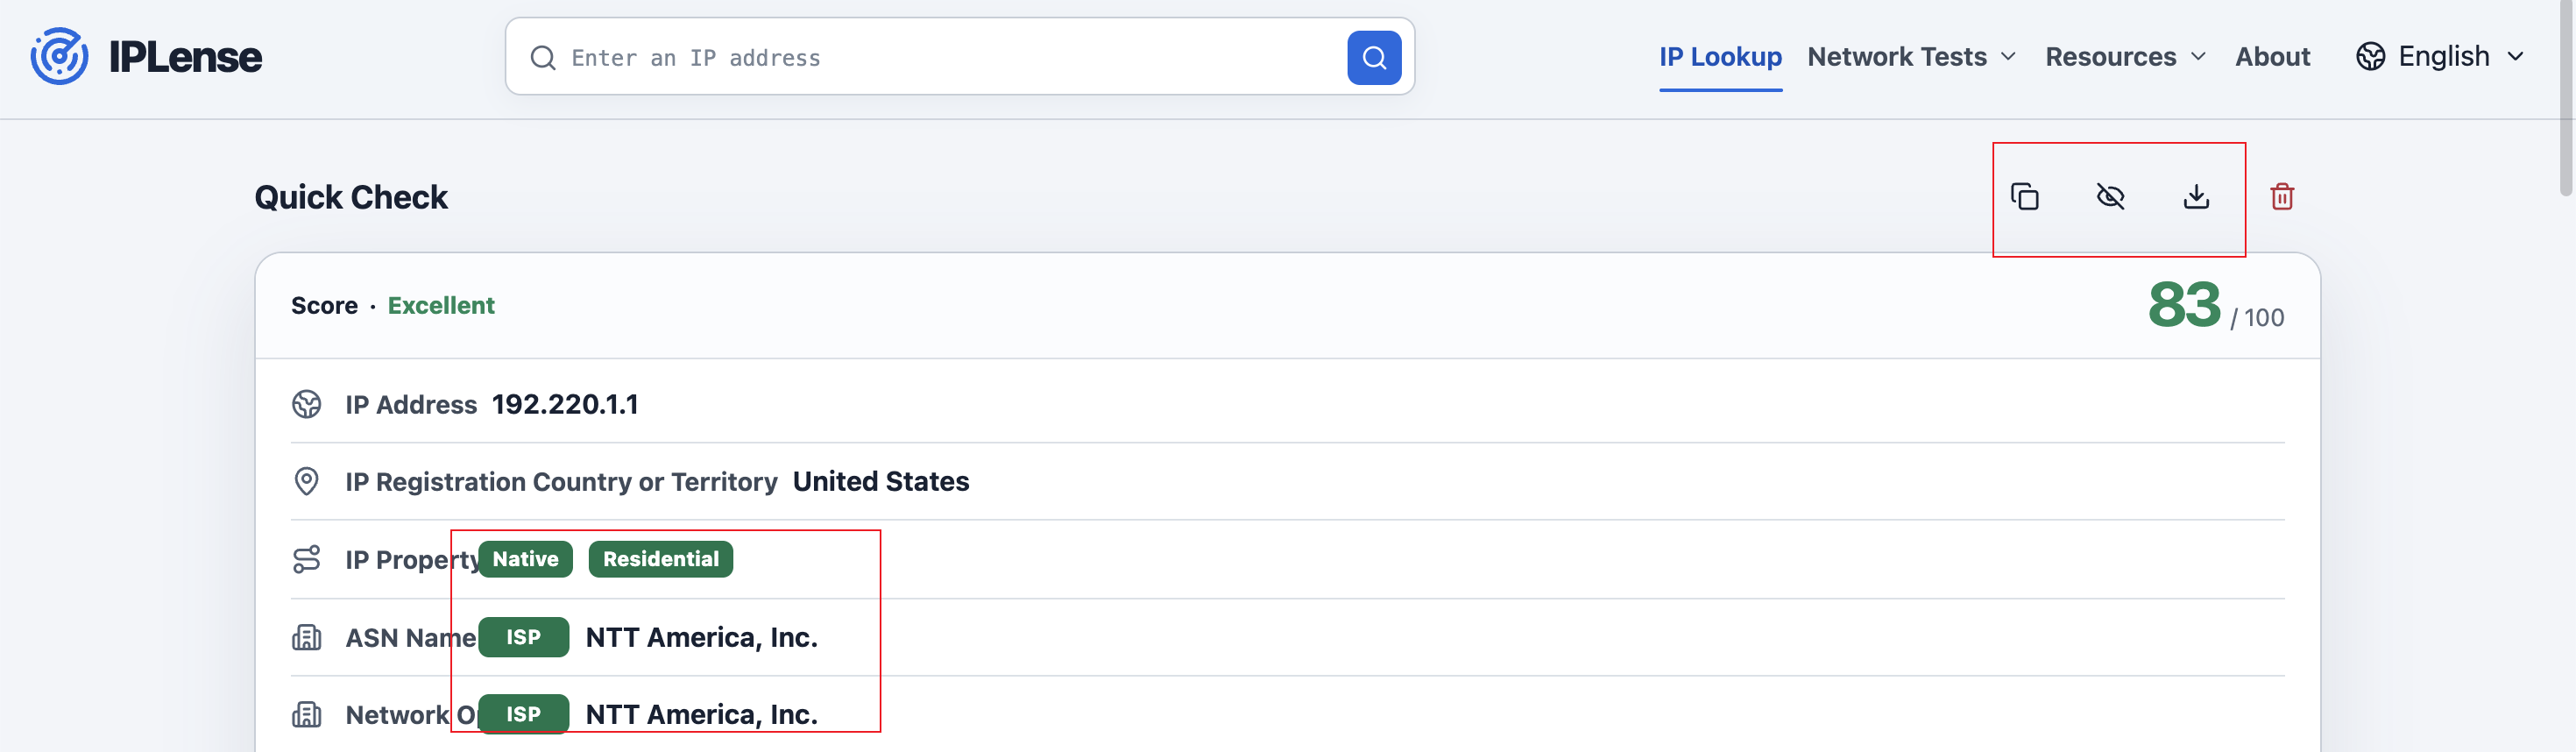Click the location pin icon for Registration Country
This screenshot has width=2576, height=752.
pyautogui.click(x=307, y=481)
